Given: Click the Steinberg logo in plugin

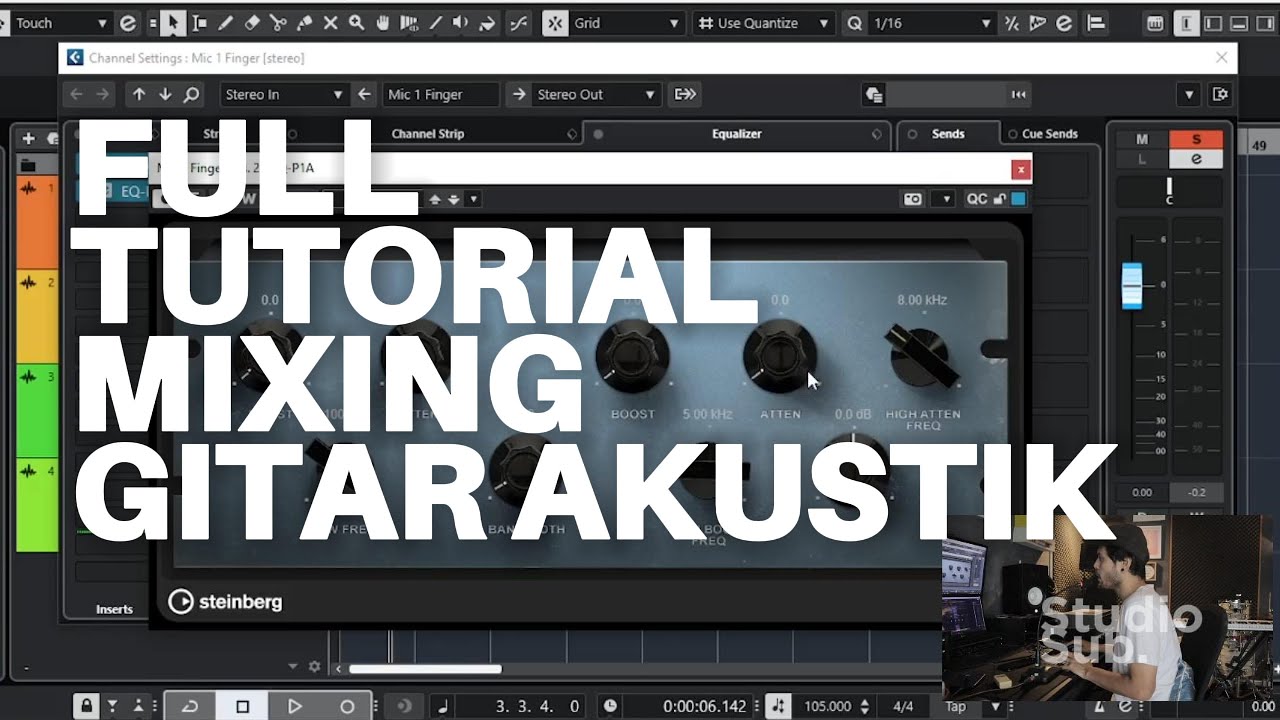Looking at the screenshot, I should (x=225, y=602).
